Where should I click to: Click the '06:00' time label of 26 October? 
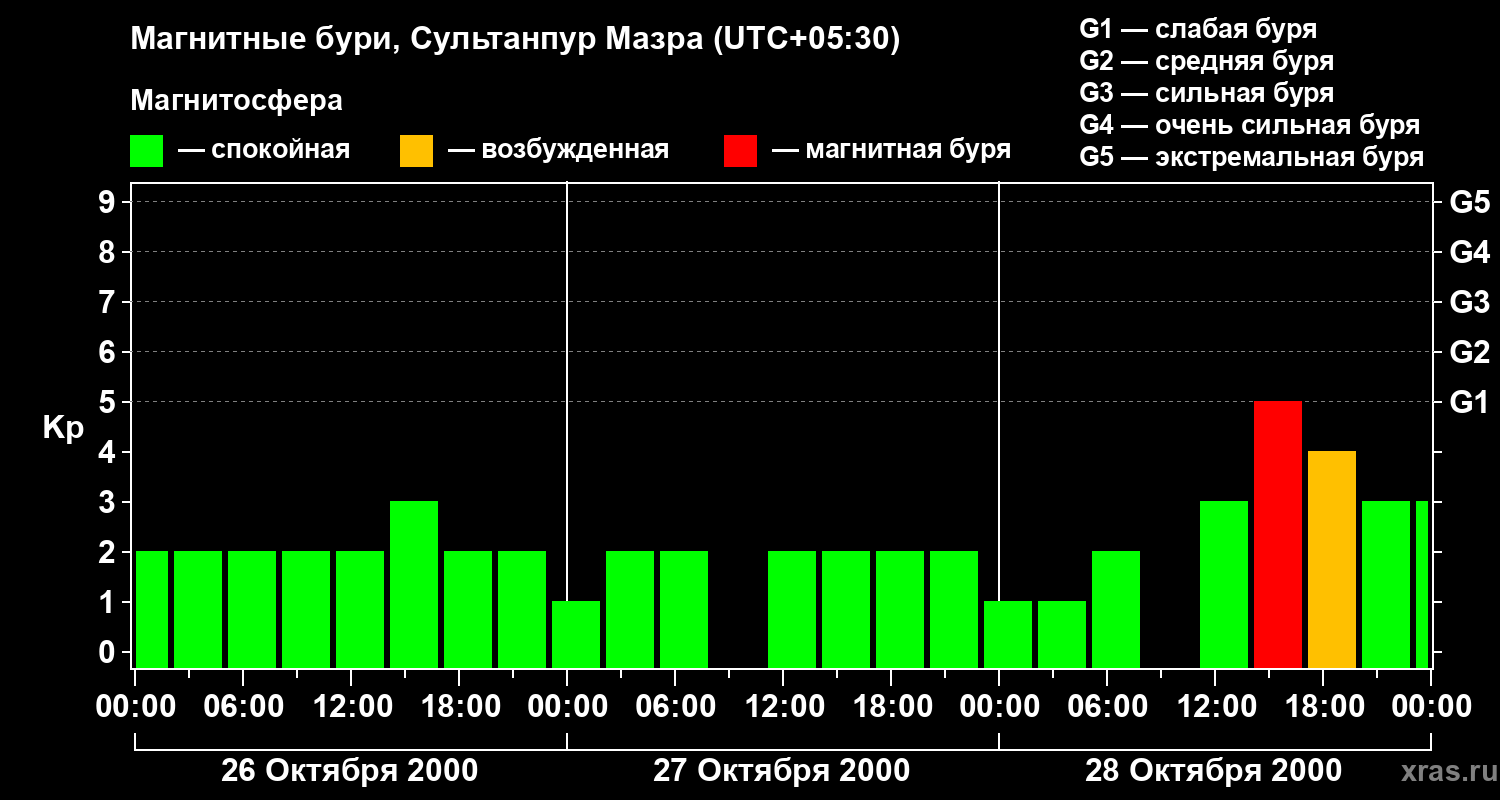coord(243,707)
